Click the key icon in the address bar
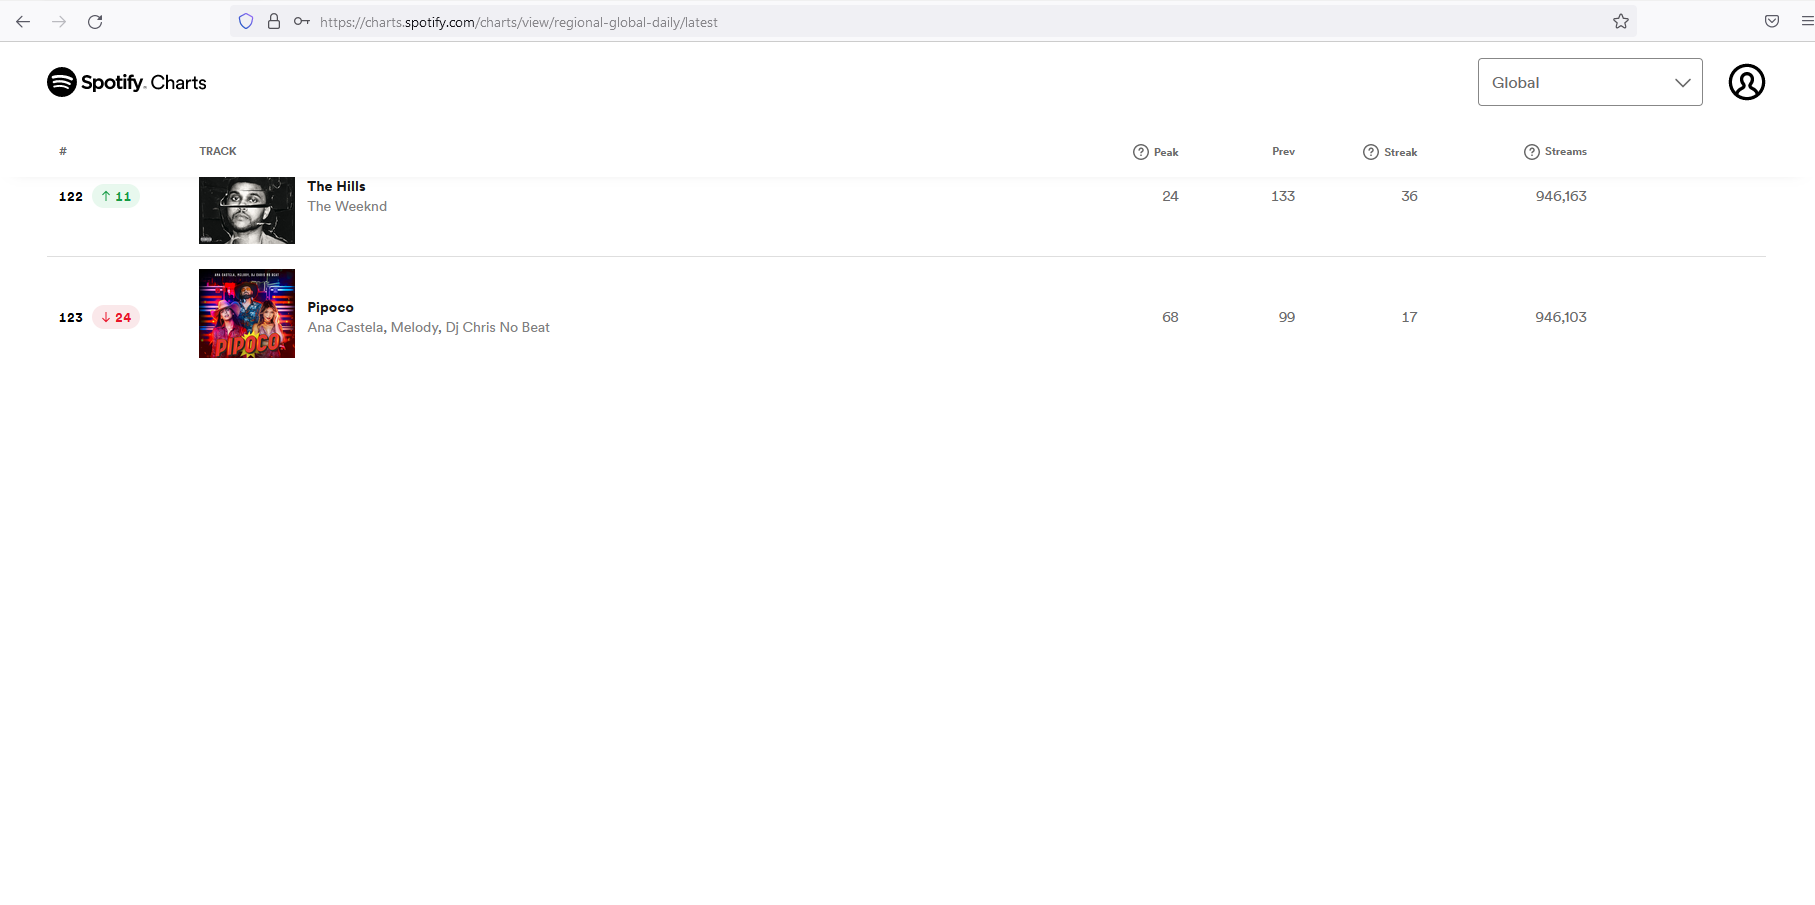This screenshot has height=905, width=1815. pos(301,21)
